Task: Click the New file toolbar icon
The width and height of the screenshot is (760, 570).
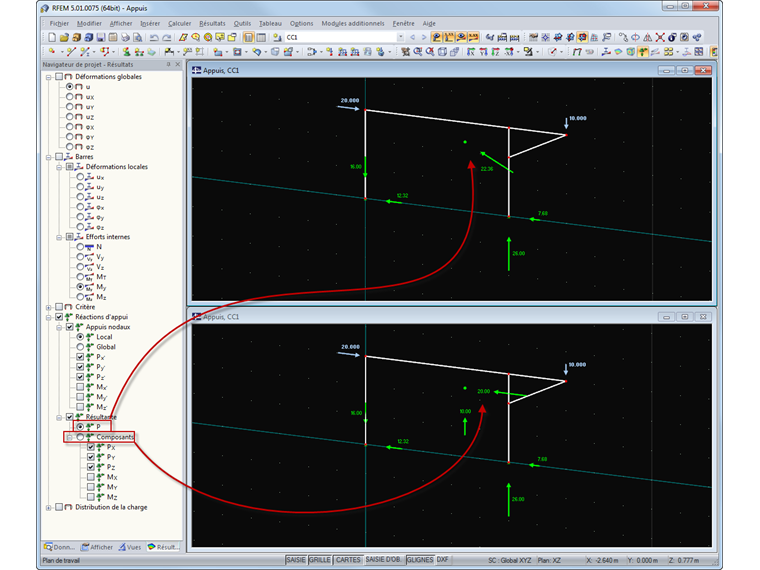Action: click(52, 37)
